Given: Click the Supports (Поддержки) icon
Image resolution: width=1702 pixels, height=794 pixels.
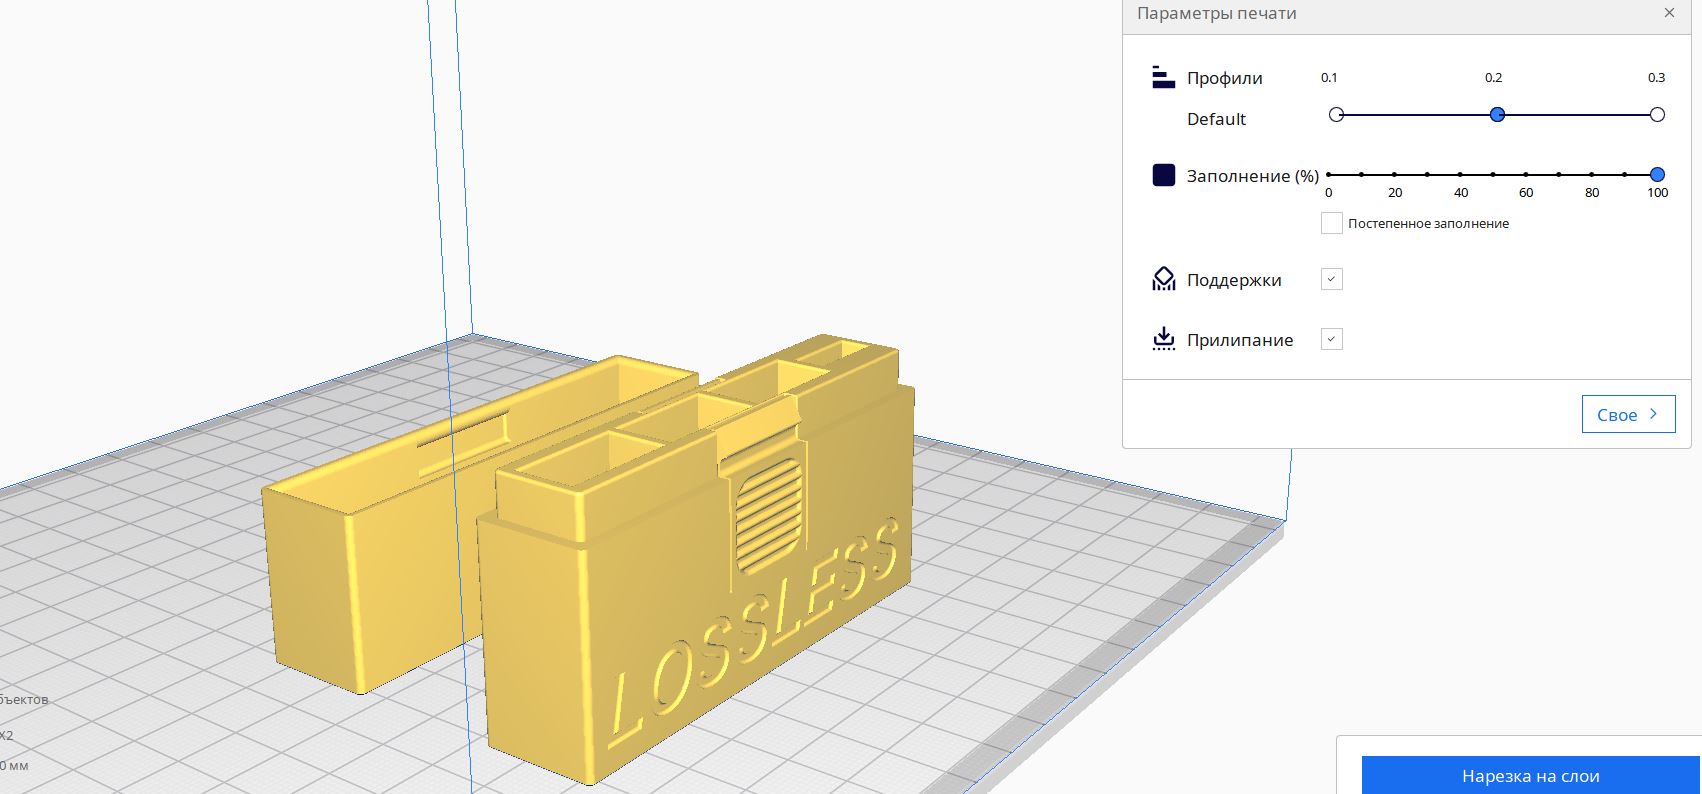Looking at the screenshot, I should click(1163, 280).
